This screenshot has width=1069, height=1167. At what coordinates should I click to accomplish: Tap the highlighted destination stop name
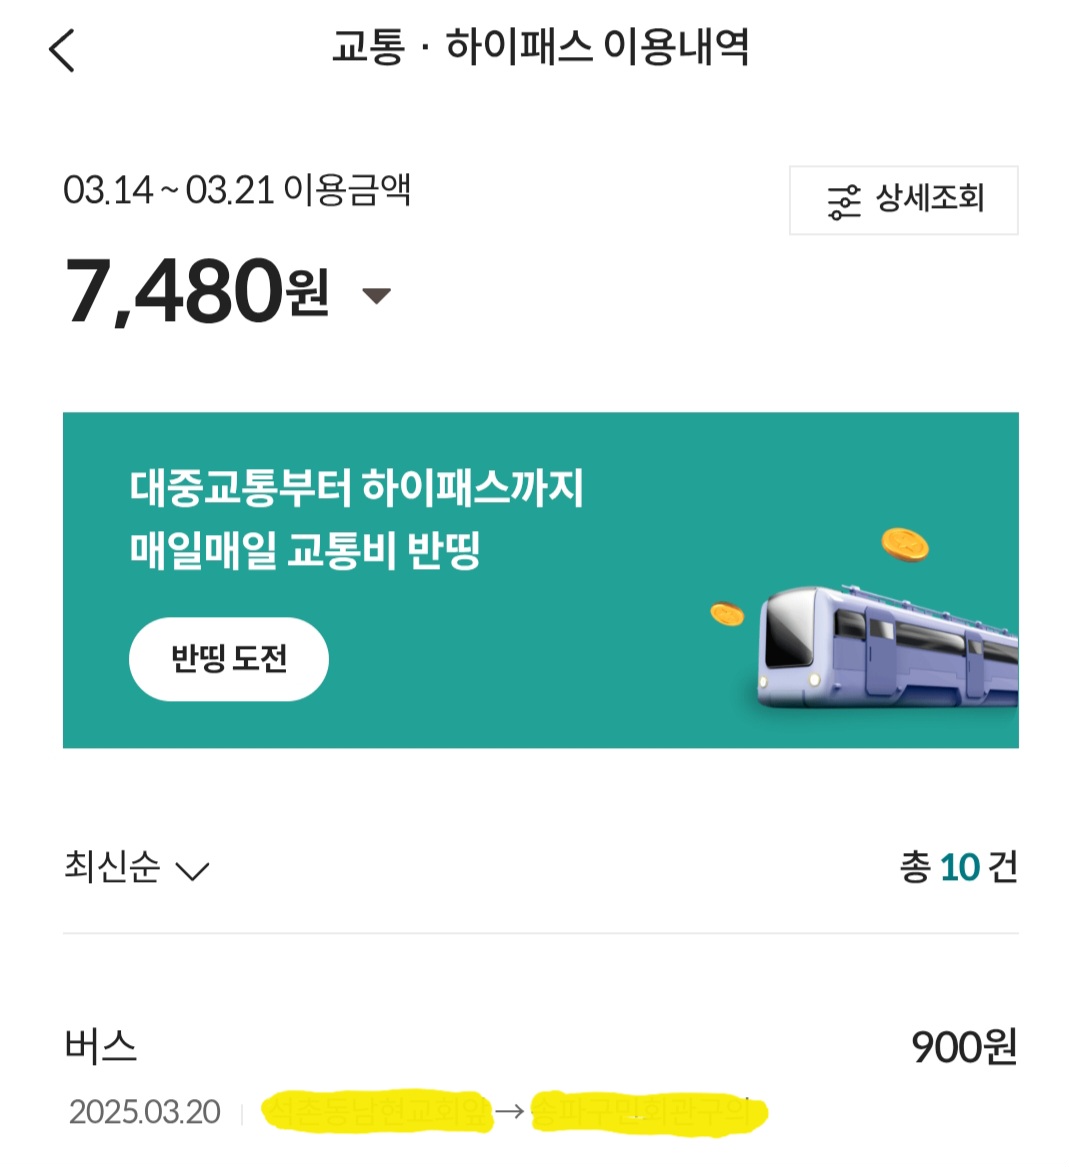click(x=648, y=1111)
